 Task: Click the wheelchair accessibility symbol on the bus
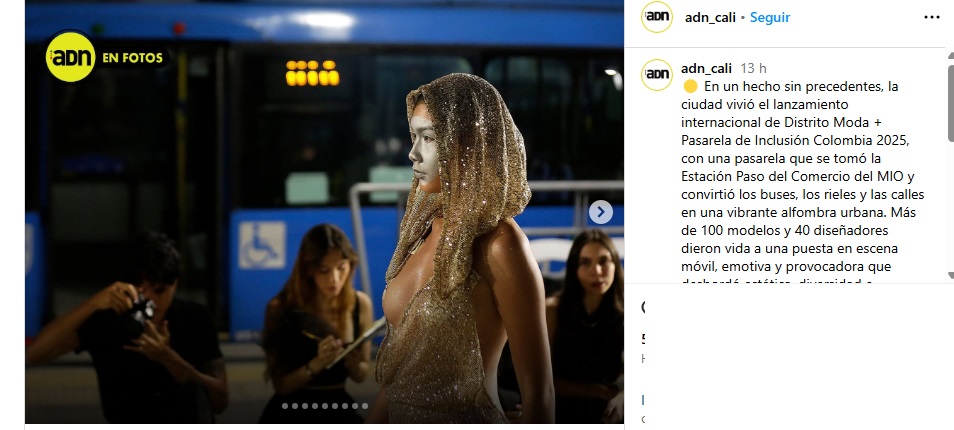tap(262, 245)
